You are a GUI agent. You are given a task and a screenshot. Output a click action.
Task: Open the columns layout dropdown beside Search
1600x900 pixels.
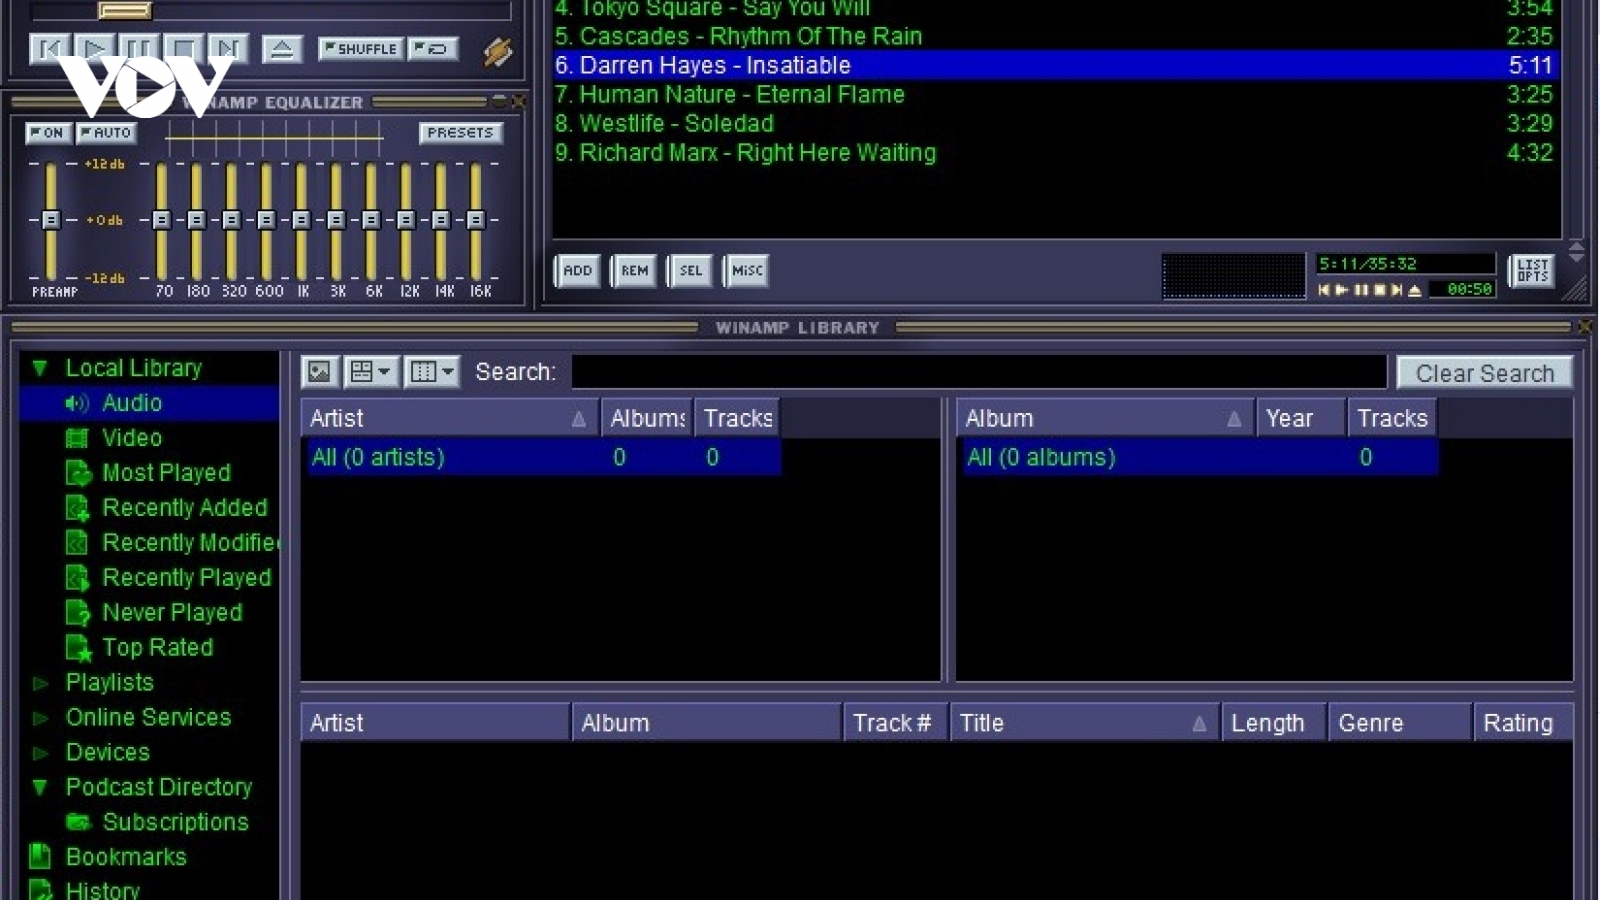pos(432,372)
